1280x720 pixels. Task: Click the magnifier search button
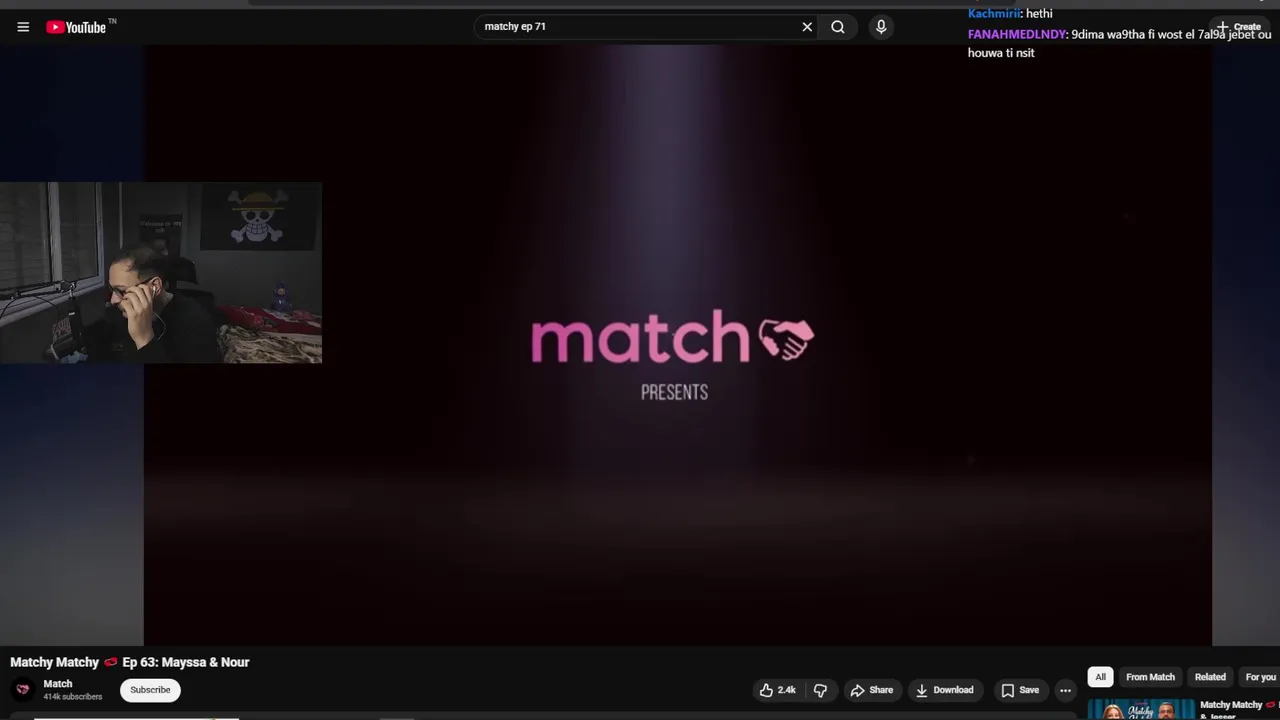(x=838, y=27)
